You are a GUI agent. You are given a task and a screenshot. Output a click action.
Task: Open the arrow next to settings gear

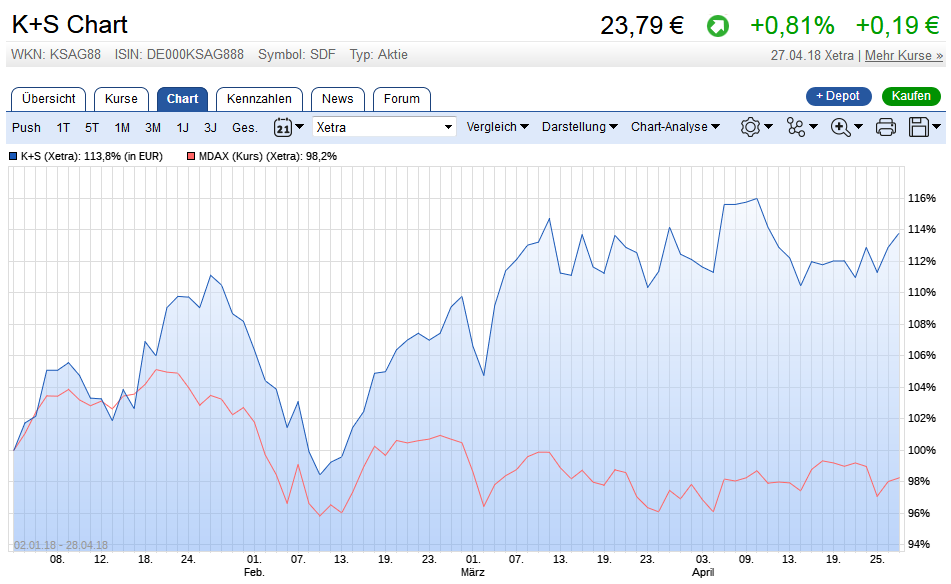pos(768,127)
